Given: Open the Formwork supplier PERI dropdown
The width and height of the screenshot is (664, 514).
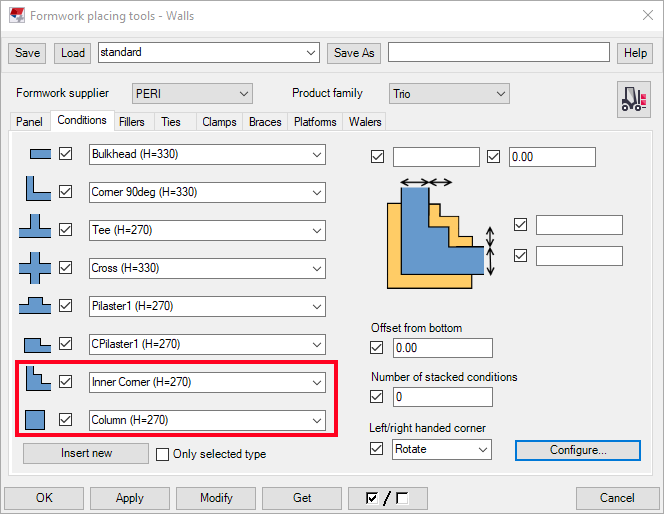Looking at the screenshot, I should click(x=192, y=93).
